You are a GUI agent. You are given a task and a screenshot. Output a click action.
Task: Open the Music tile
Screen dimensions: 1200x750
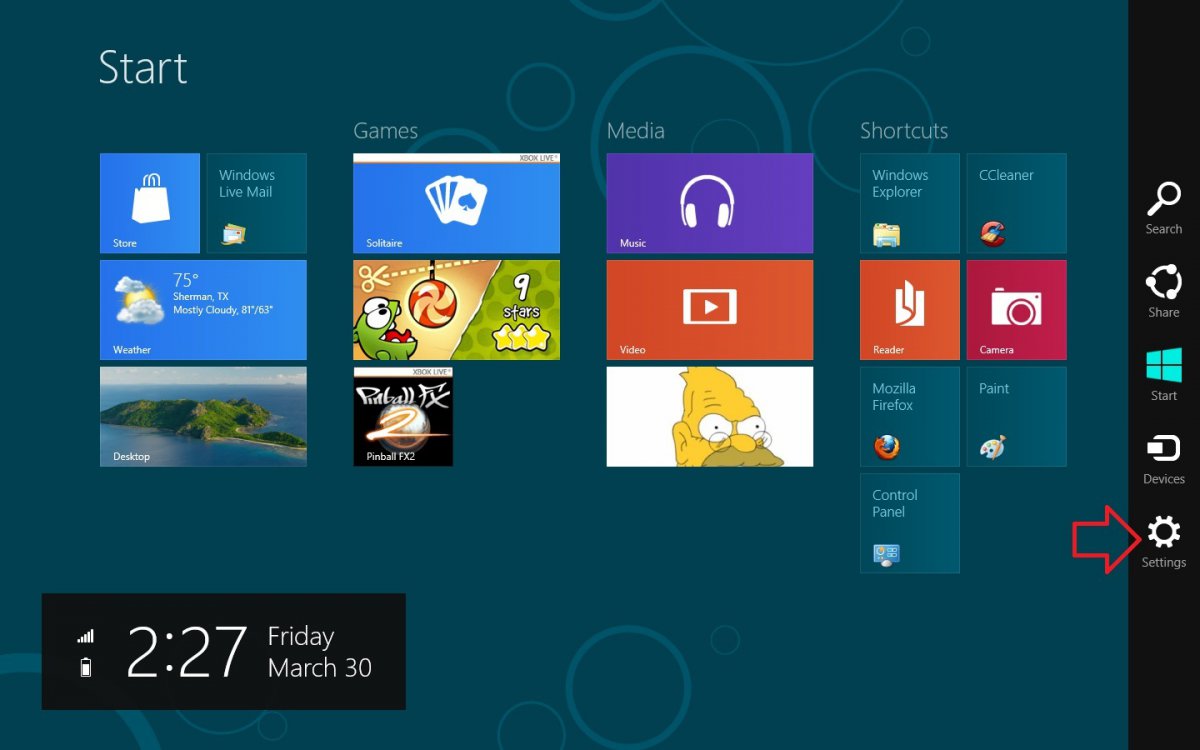(x=710, y=203)
